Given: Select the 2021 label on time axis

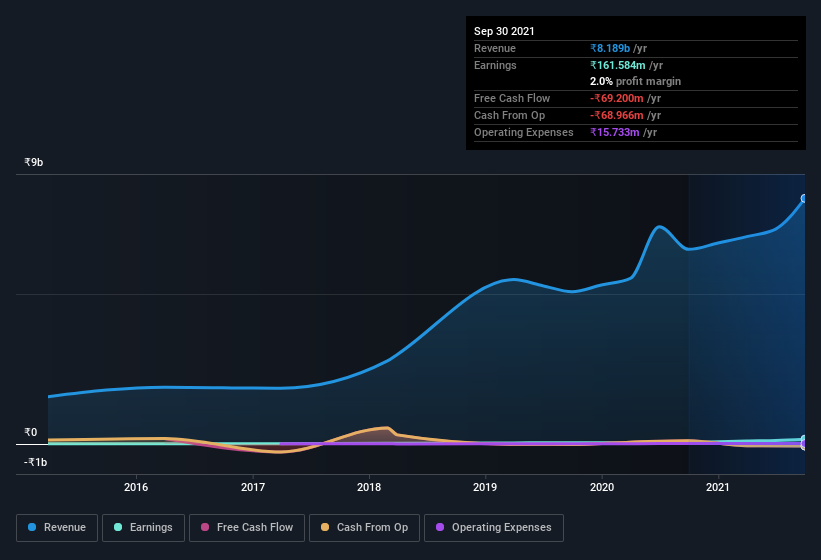Looking at the screenshot, I should (718, 487).
